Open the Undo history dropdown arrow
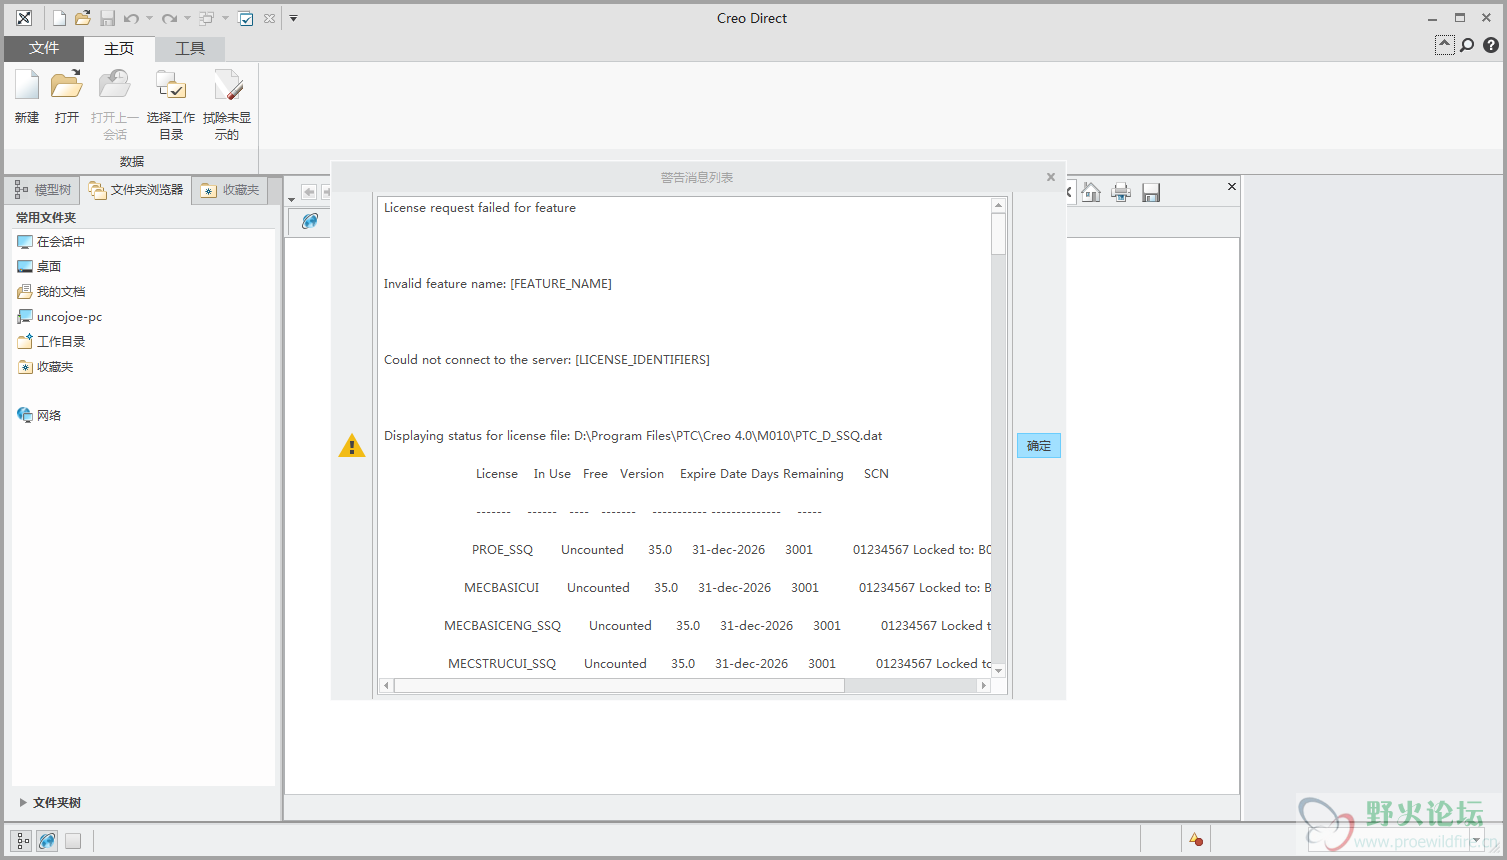This screenshot has width=1507, height=860. pos(149,18)
